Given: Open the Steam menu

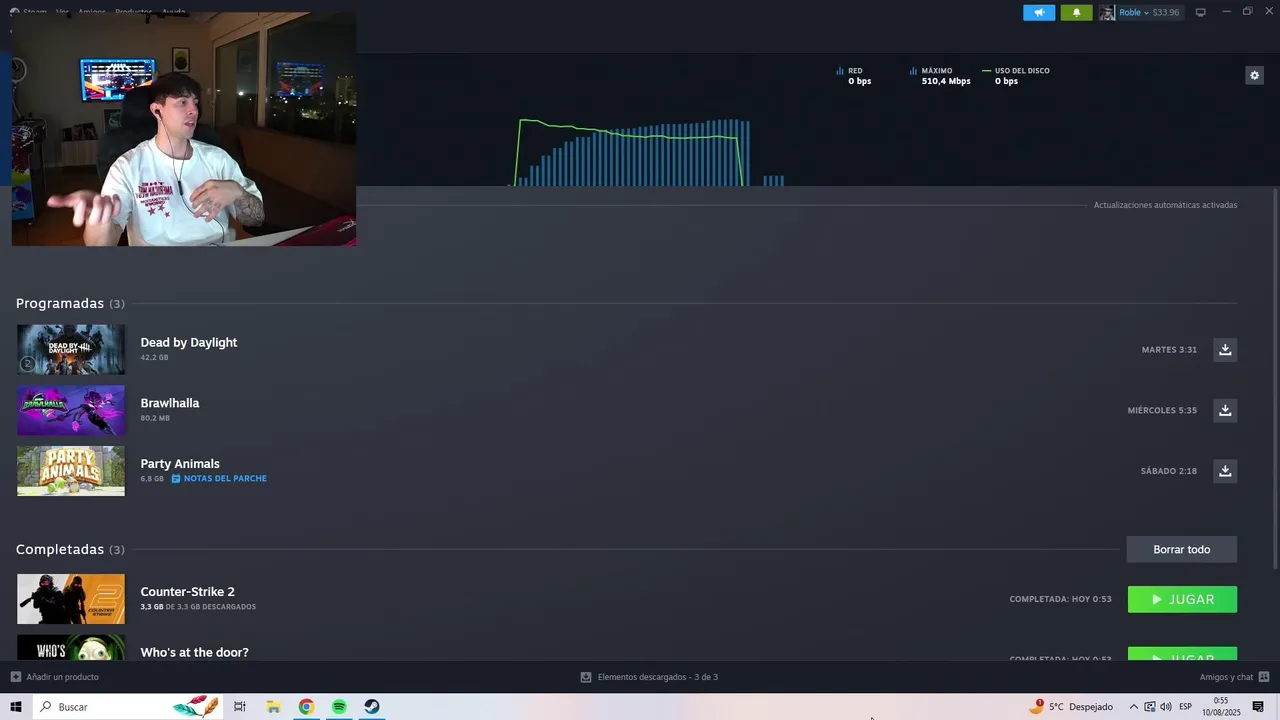Looking at the screenshot, I should click(34, 12).
